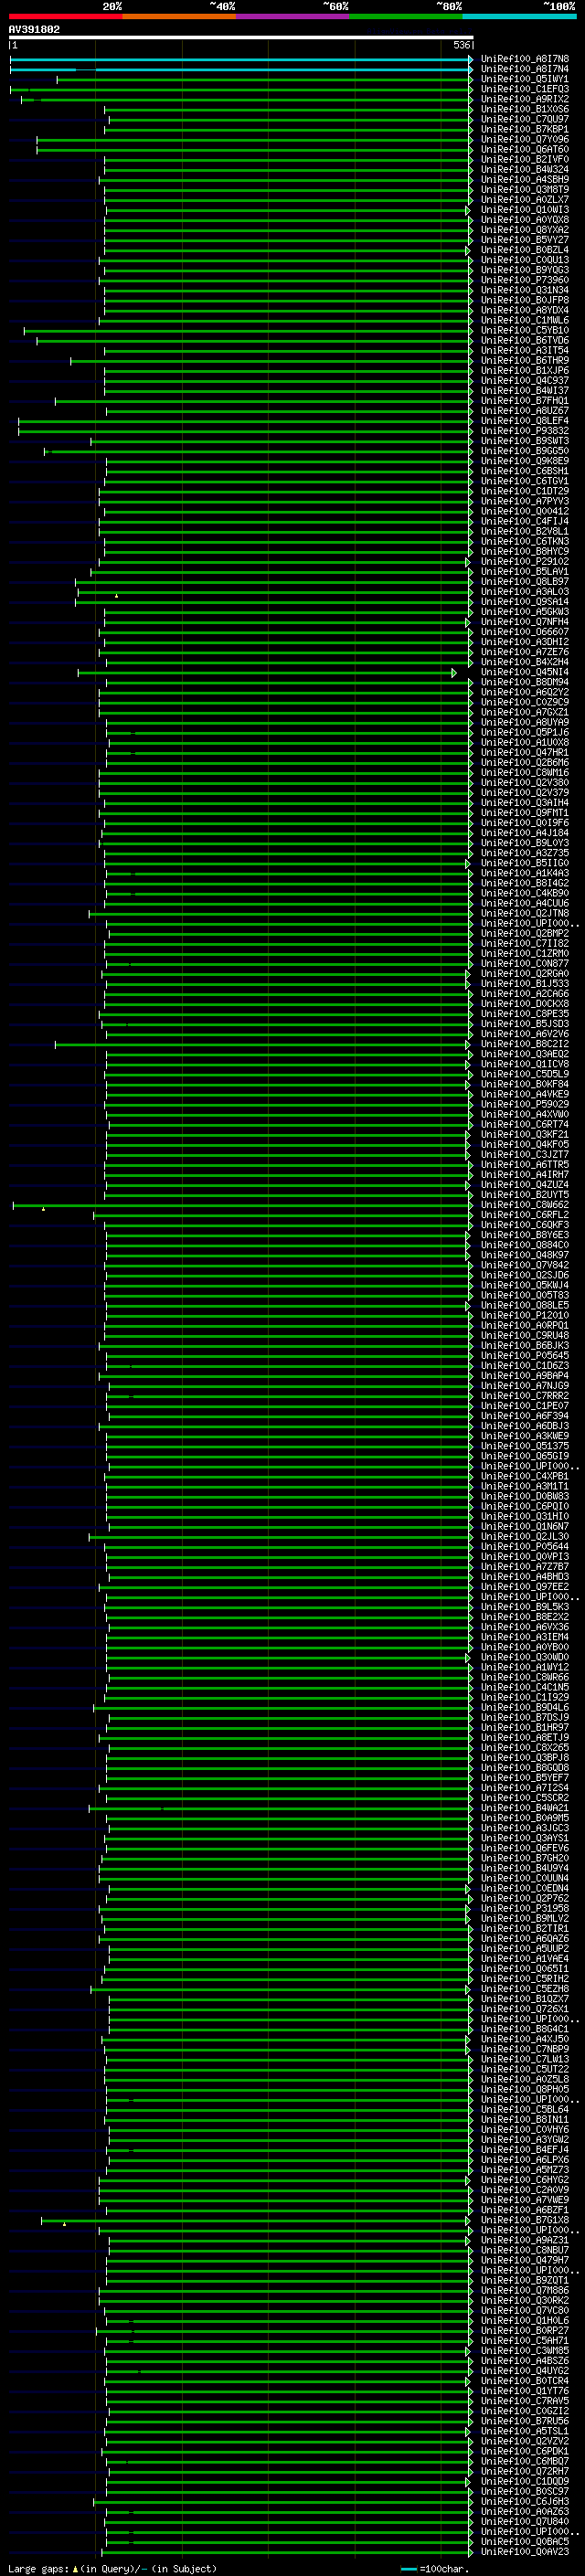Select hit label UniRef100_Q31N34

[525, 290]
